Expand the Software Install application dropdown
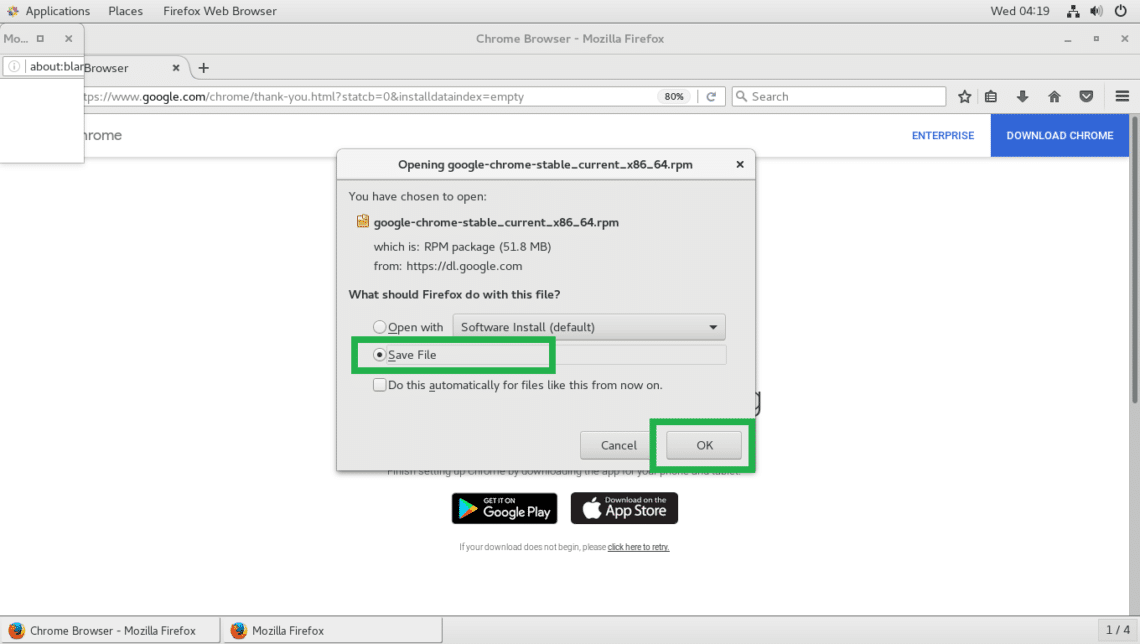Image resolution: width=1140 pixels, height=644 pixels. click(589, 327)
